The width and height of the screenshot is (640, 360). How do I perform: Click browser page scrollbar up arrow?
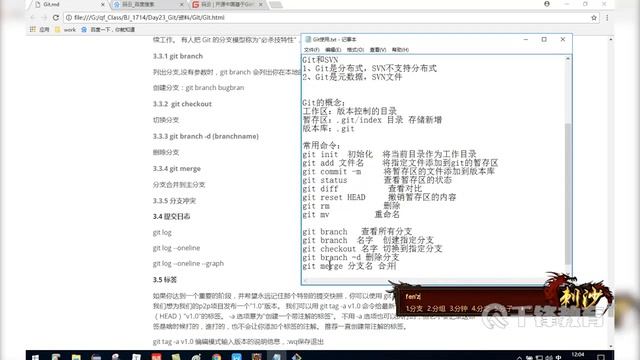coord(611,39)
